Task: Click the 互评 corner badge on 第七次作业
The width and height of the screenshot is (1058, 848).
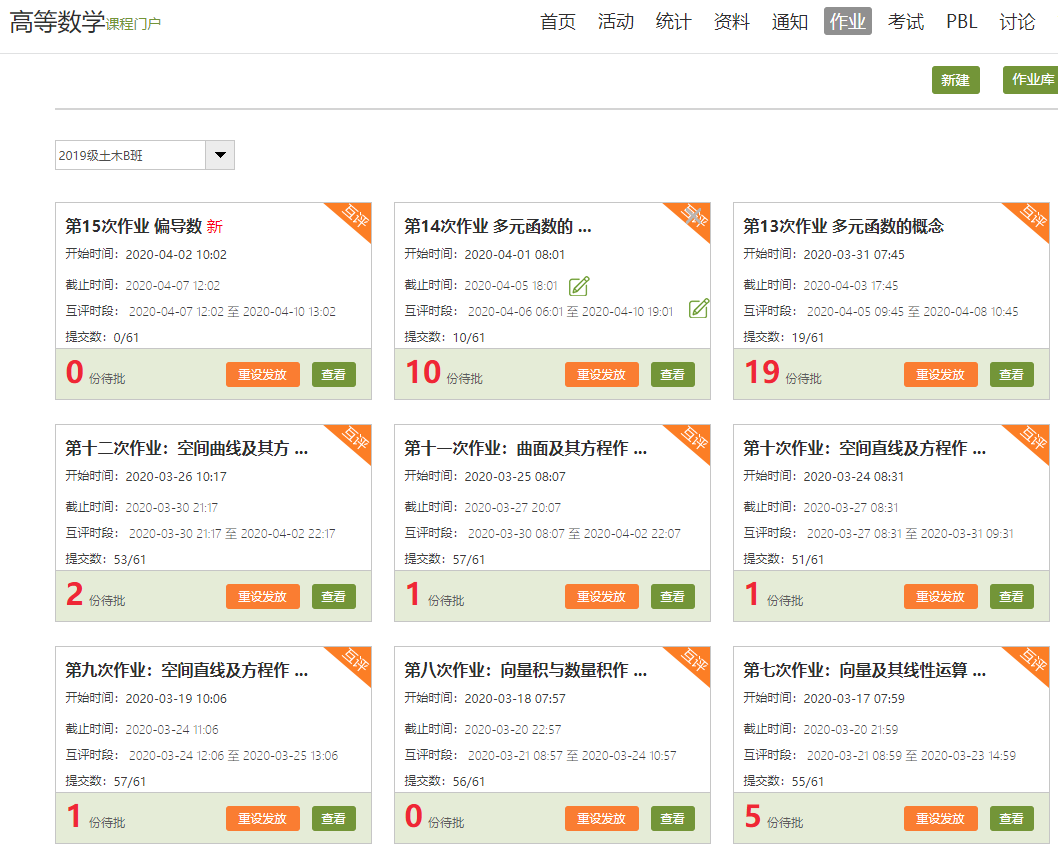Action: coord(1032,662)
